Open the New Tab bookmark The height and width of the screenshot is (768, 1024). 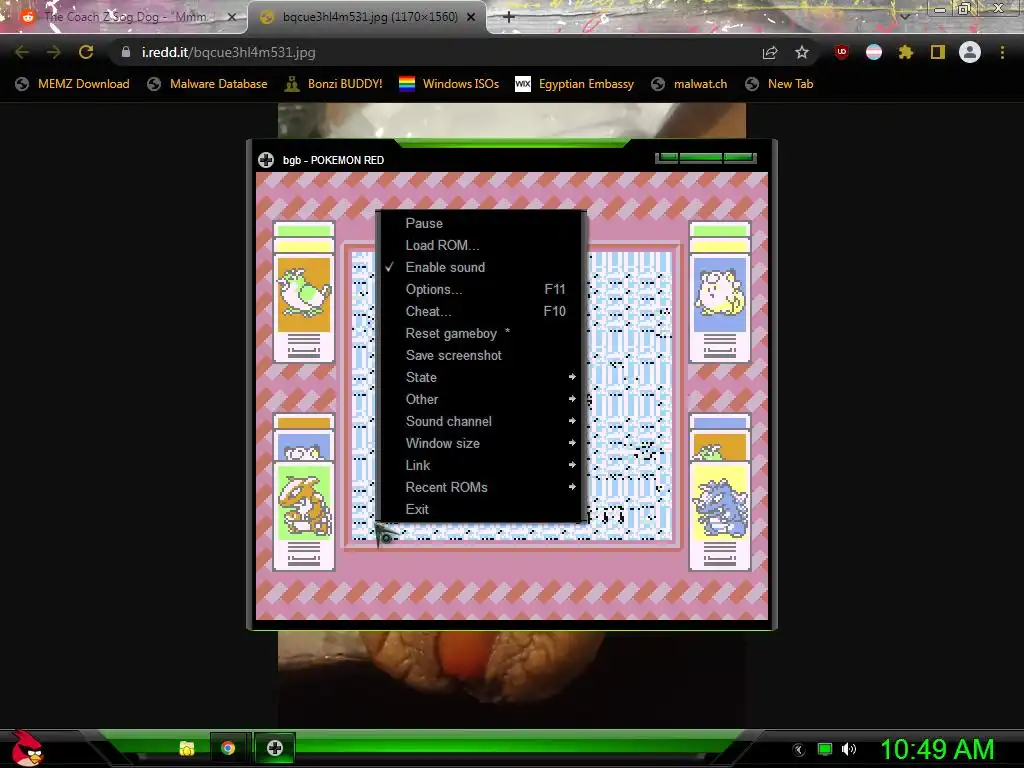pyautogui.click(x=779, y=84)
